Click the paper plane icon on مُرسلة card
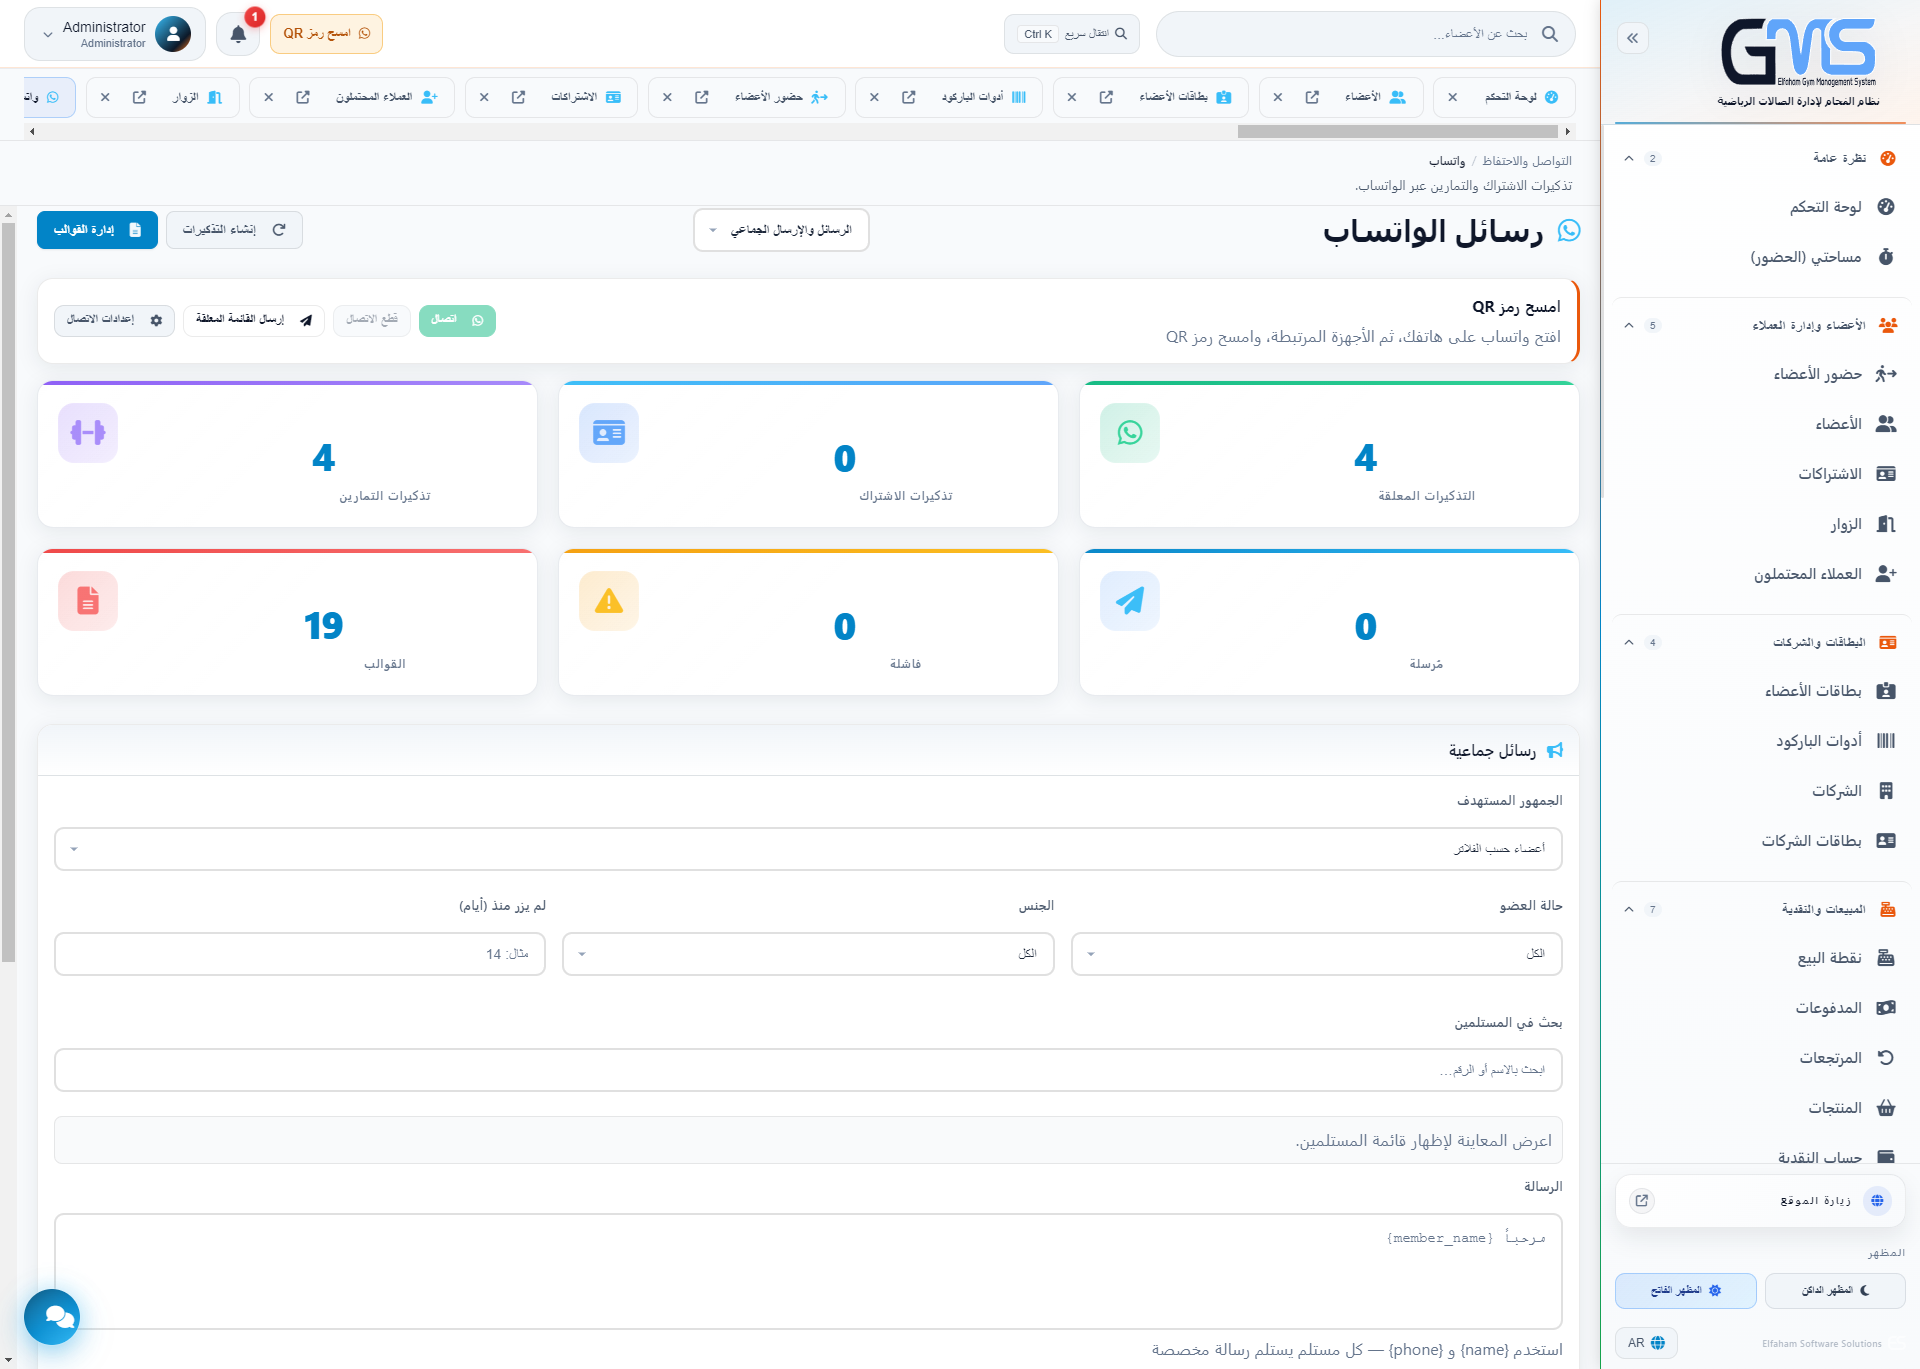The image size is (1920, 1369). [1130, 601]
